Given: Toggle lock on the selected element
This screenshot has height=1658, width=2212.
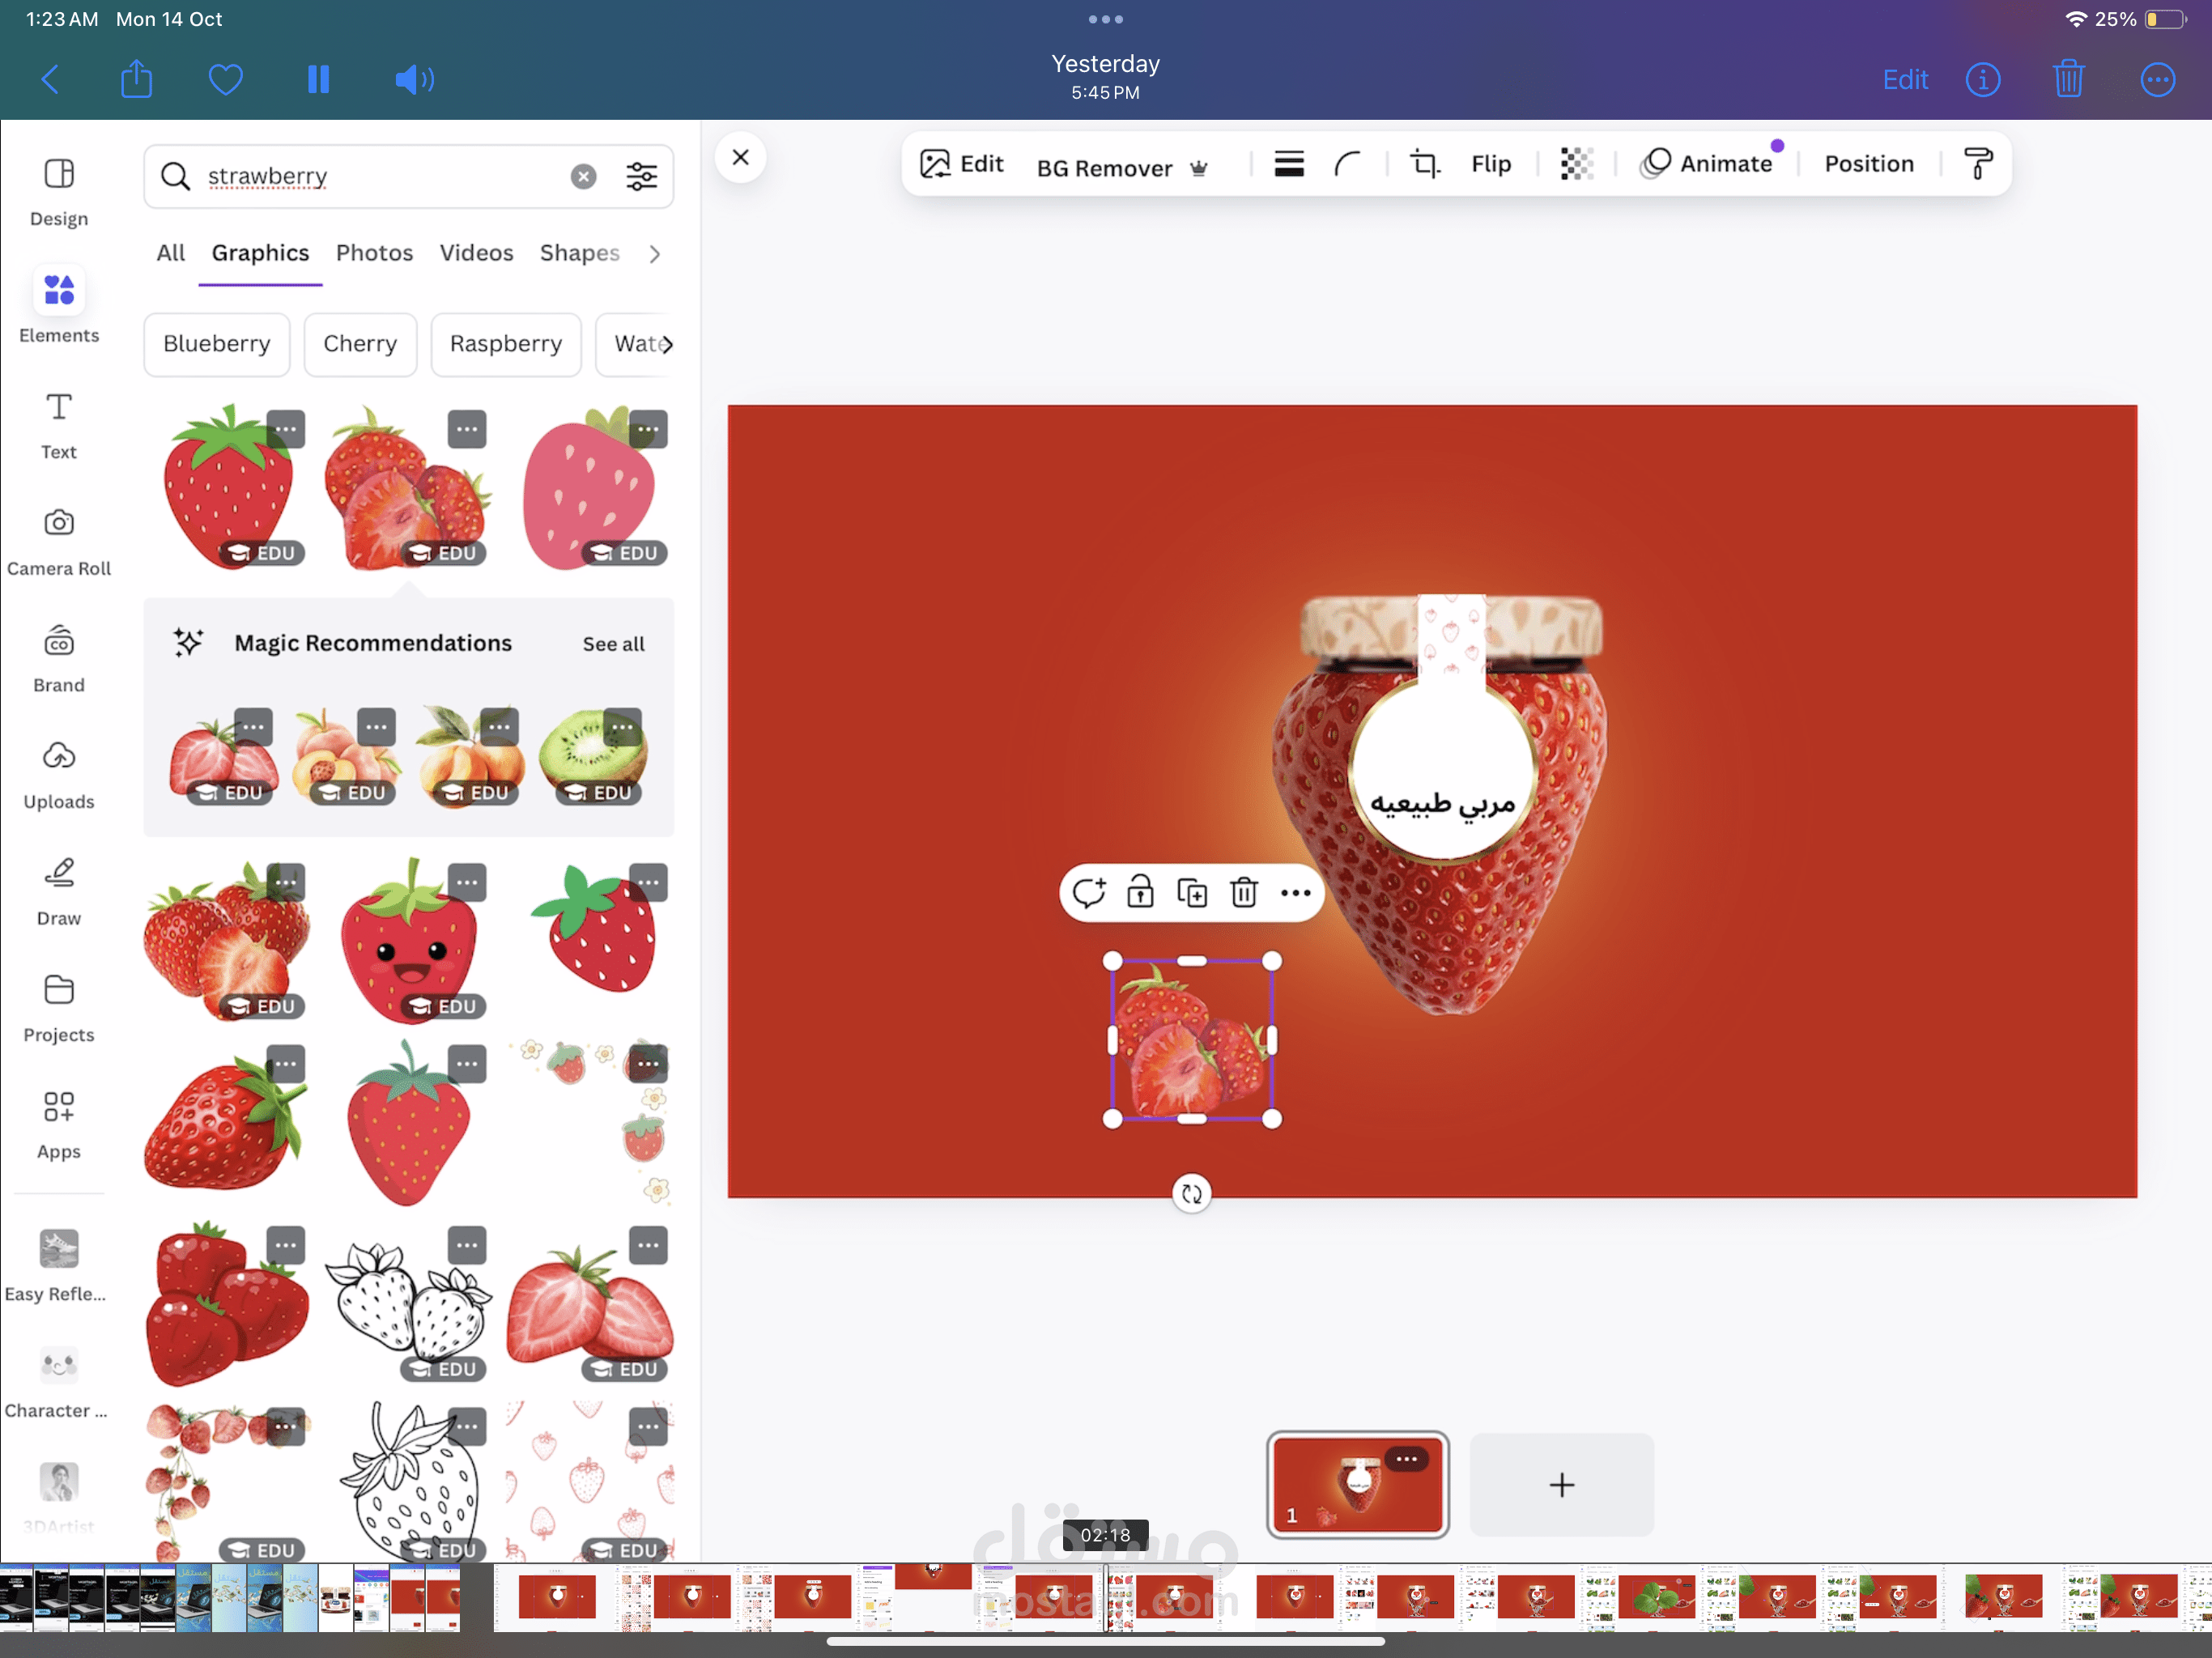Looking at the screenshot, I should pos(1140,892).
